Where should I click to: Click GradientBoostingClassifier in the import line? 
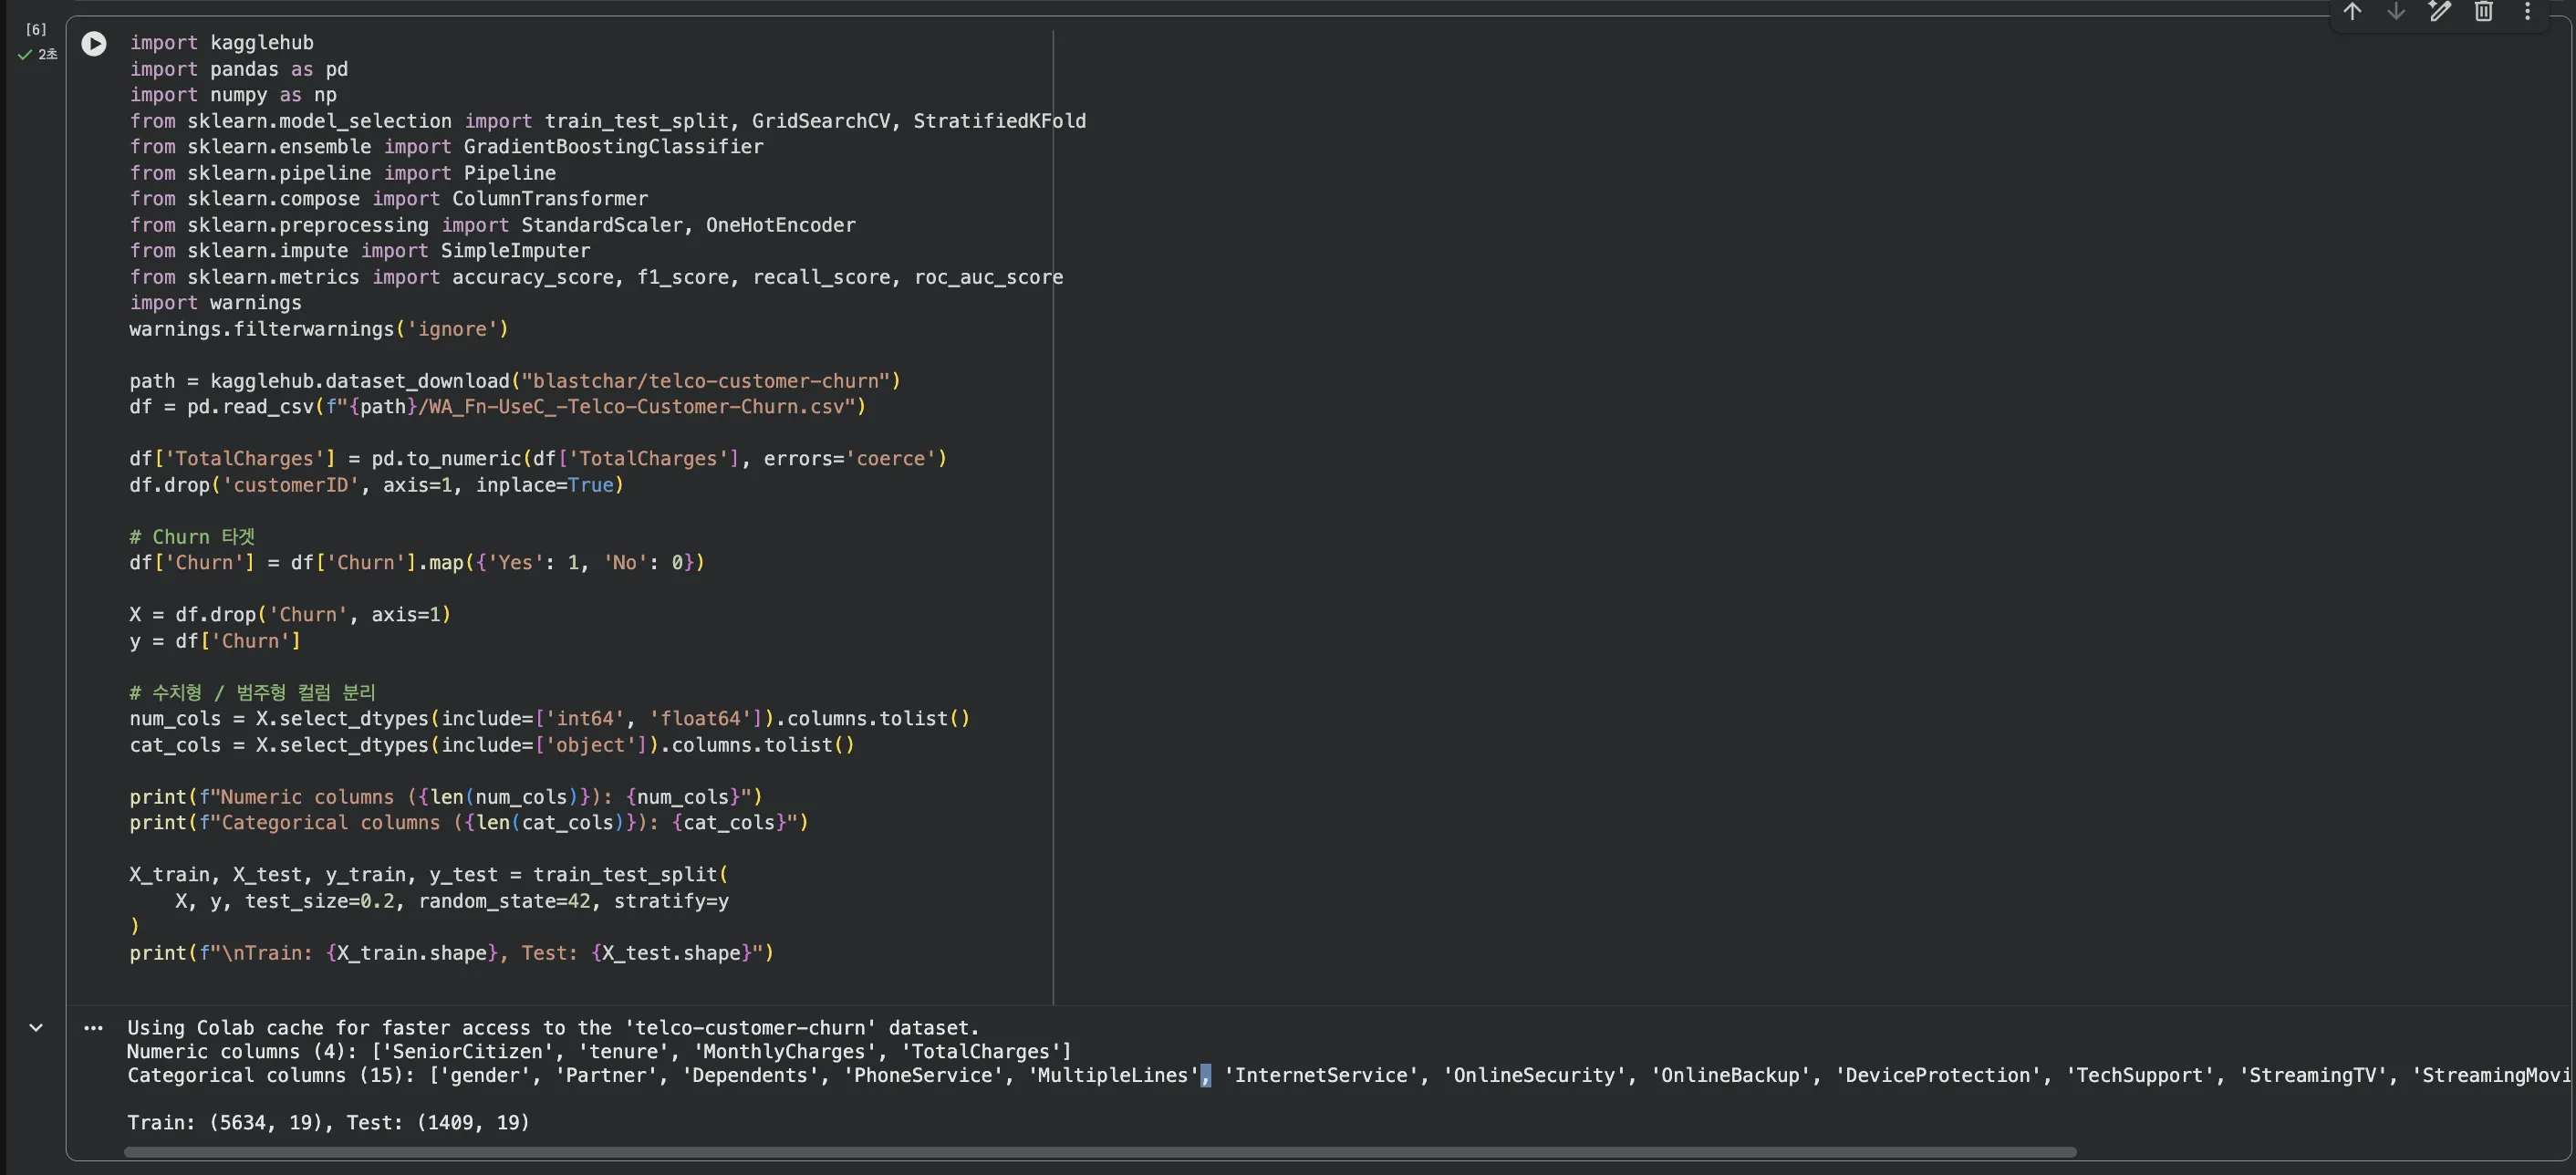(612, 147)
